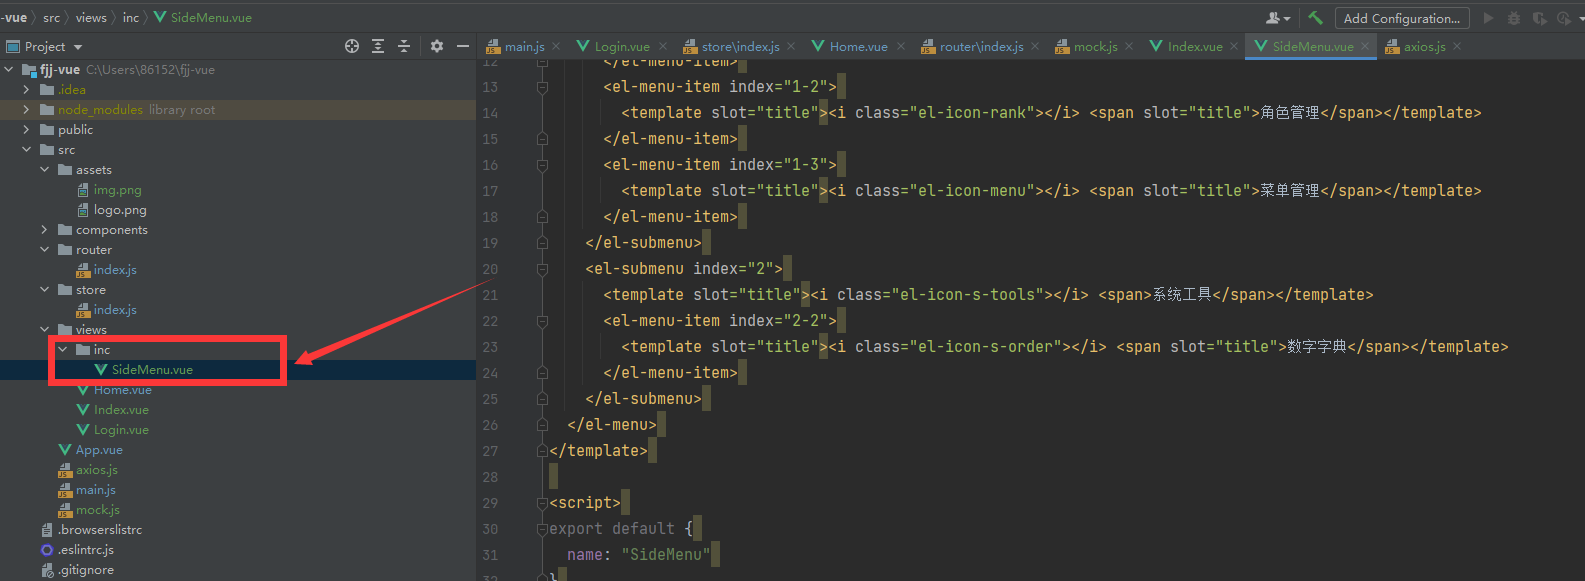
Task: Close the mock.js editor tab
Action: (x=1129, y=46)
